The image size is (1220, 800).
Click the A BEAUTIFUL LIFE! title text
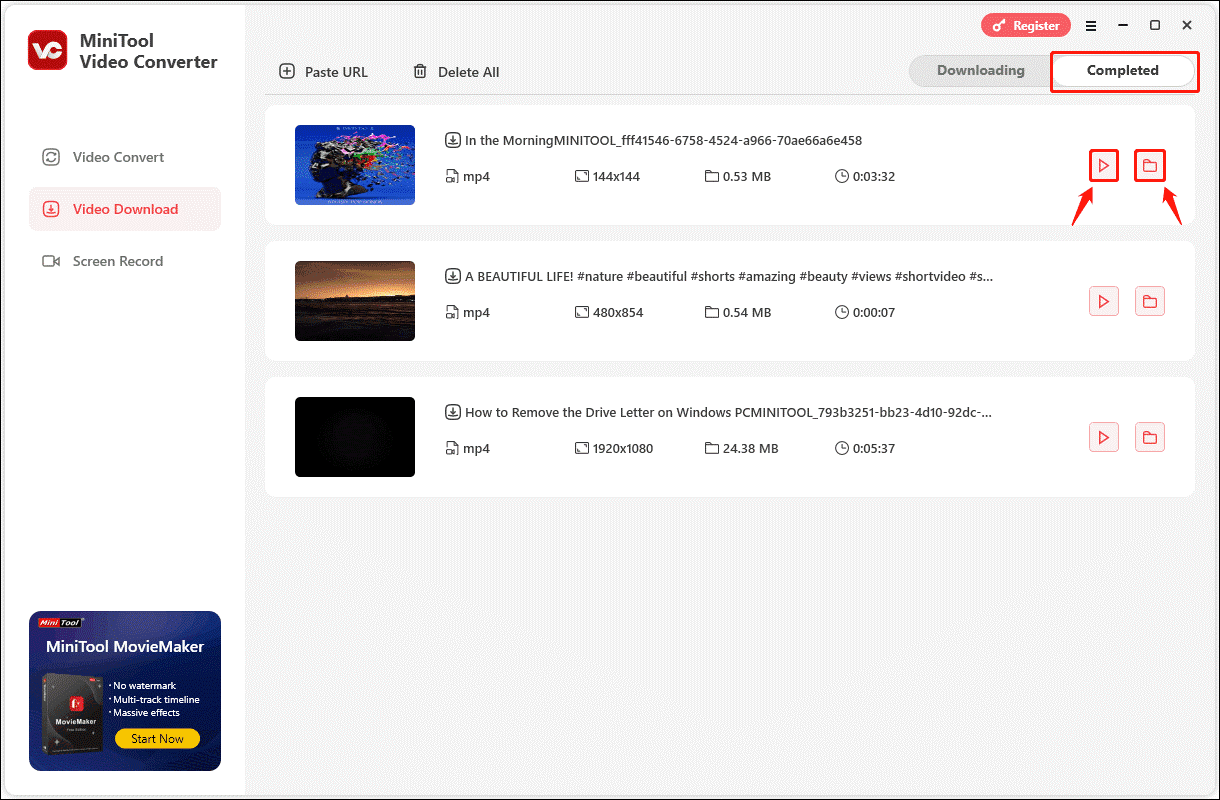[729, 277]
